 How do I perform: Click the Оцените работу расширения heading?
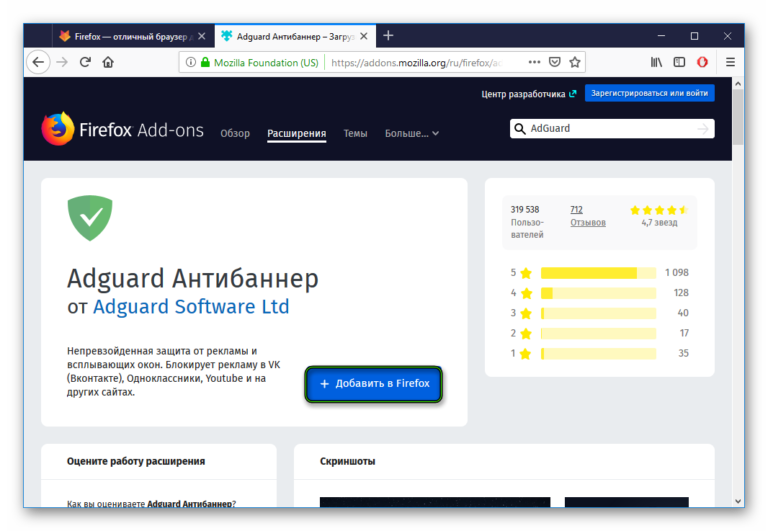(136, 461)
